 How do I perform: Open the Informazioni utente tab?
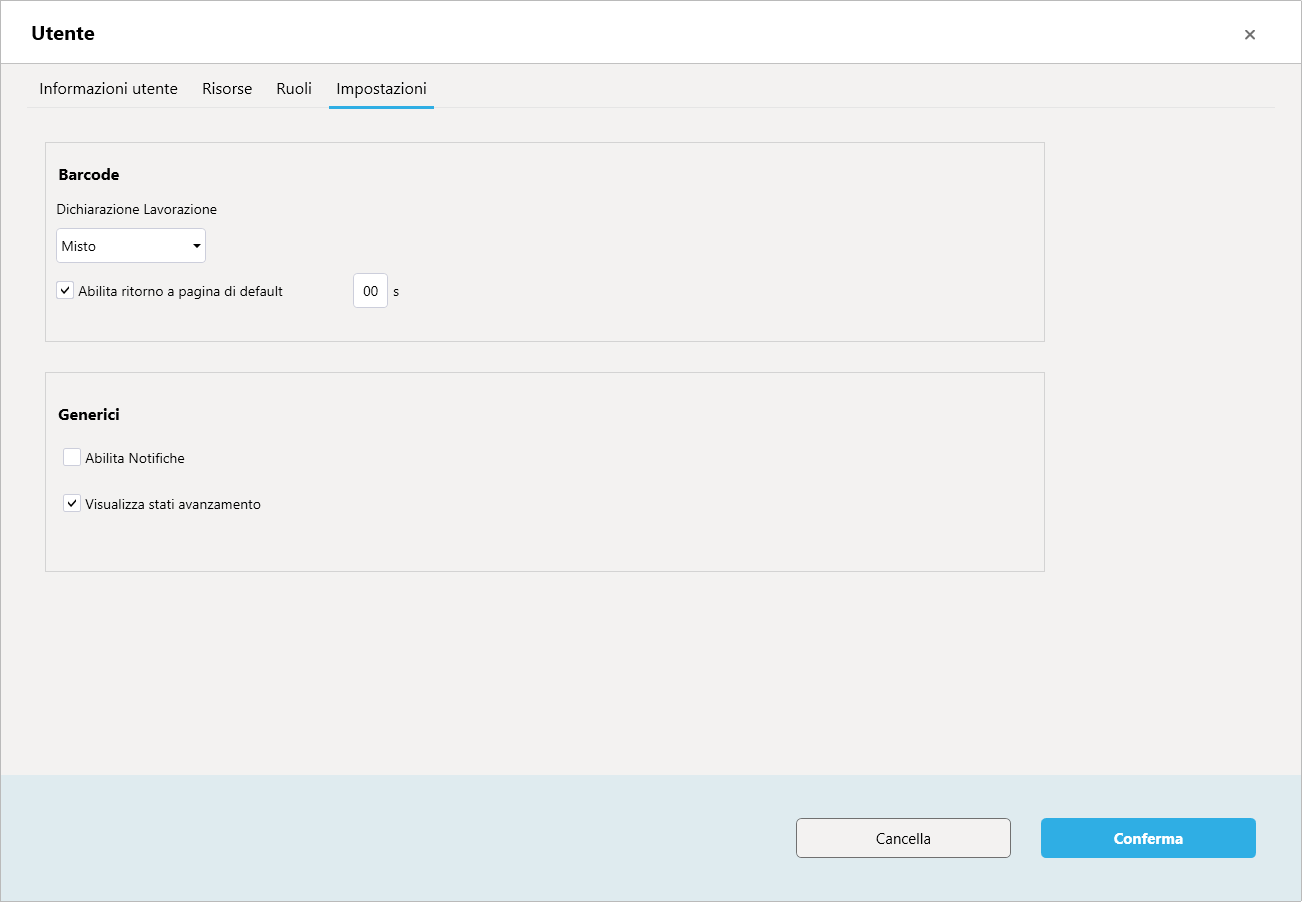(x=108, y=88)
